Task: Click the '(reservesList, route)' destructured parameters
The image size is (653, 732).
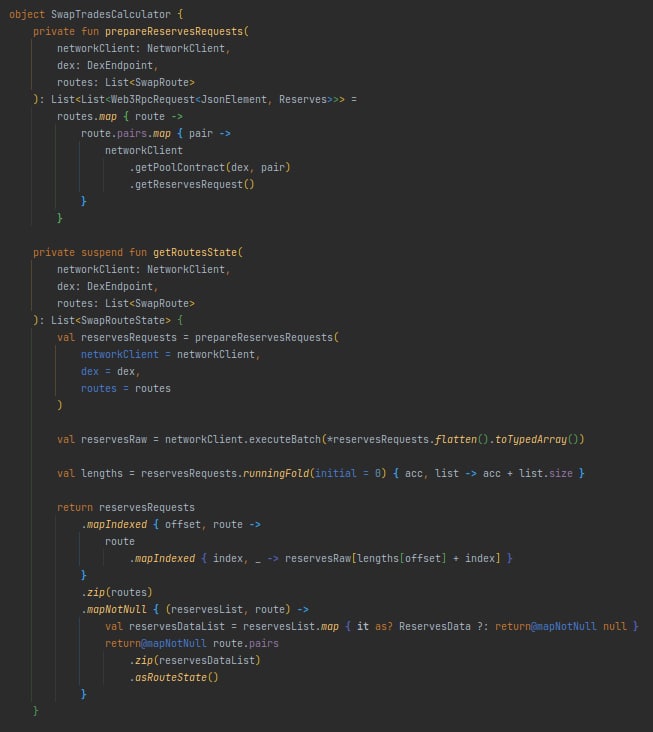Action: pos(228,609)
